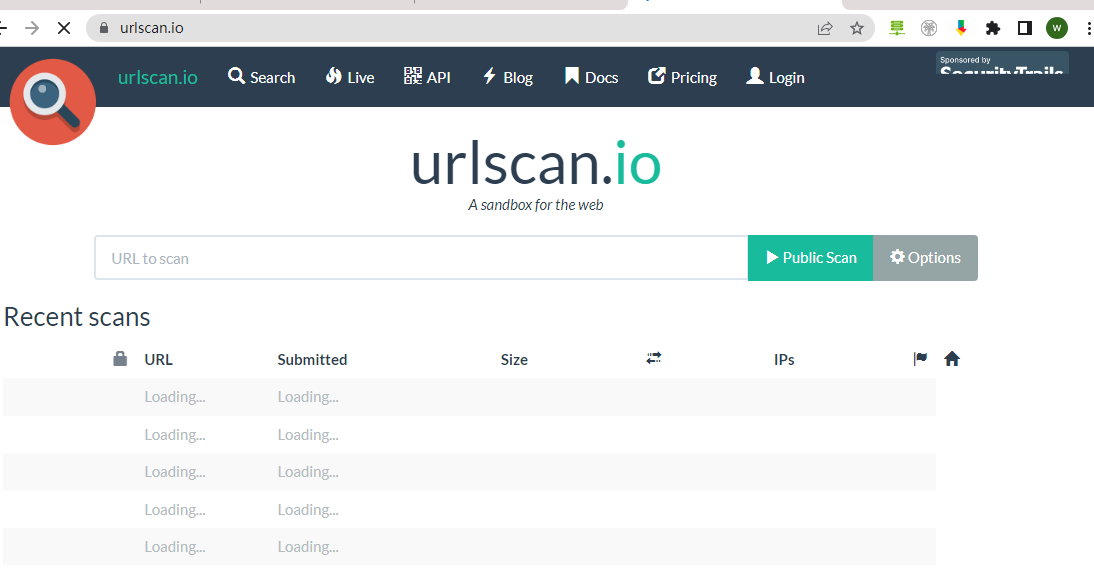The image size is (1094, 568).
Task: Open the Live scans page
Action: (350, 77)
